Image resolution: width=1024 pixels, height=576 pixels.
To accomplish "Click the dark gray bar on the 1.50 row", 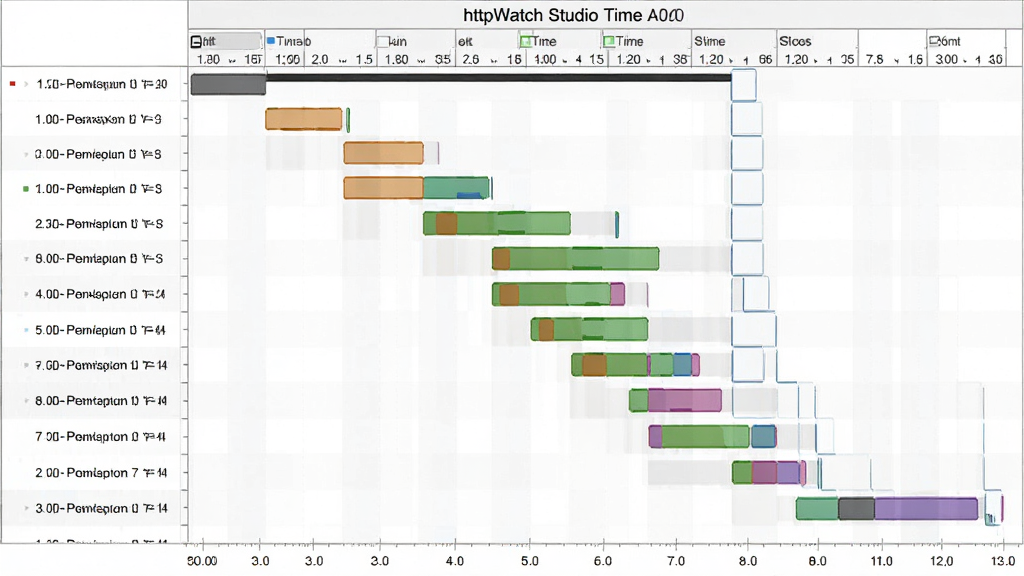I will (x=228, y=84).
